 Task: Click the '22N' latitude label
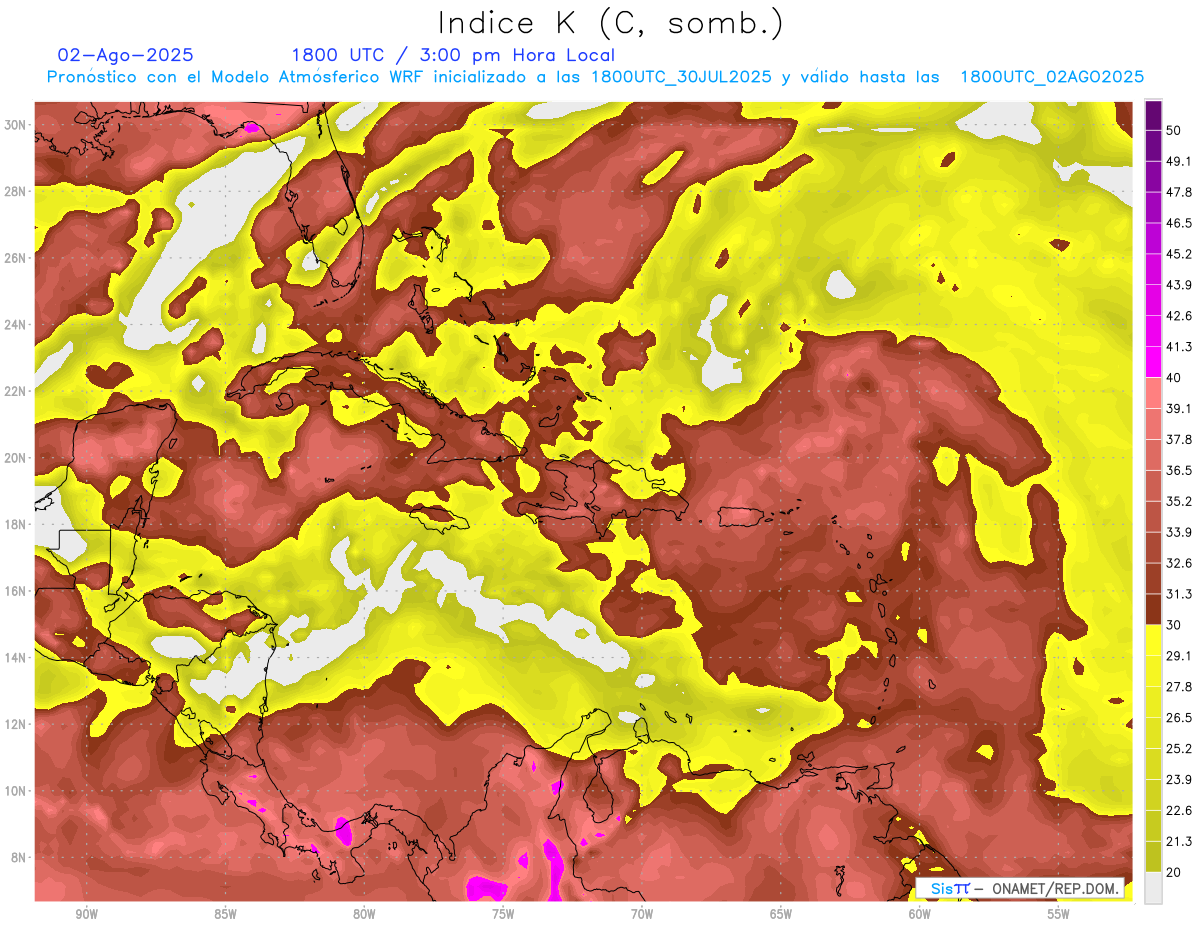click(16, 391)
